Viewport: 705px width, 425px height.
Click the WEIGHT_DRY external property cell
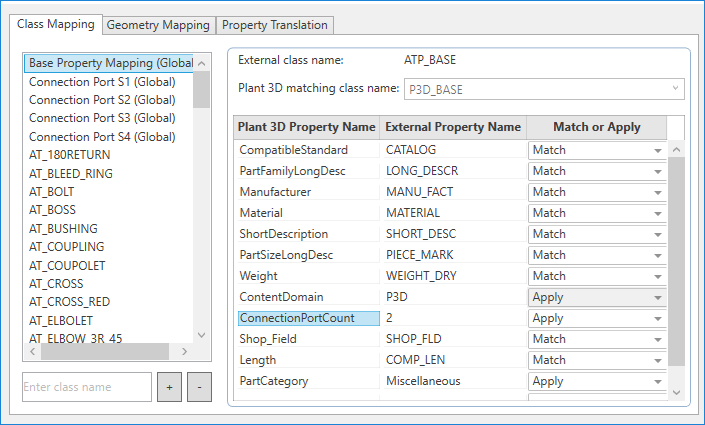(455, 276)
